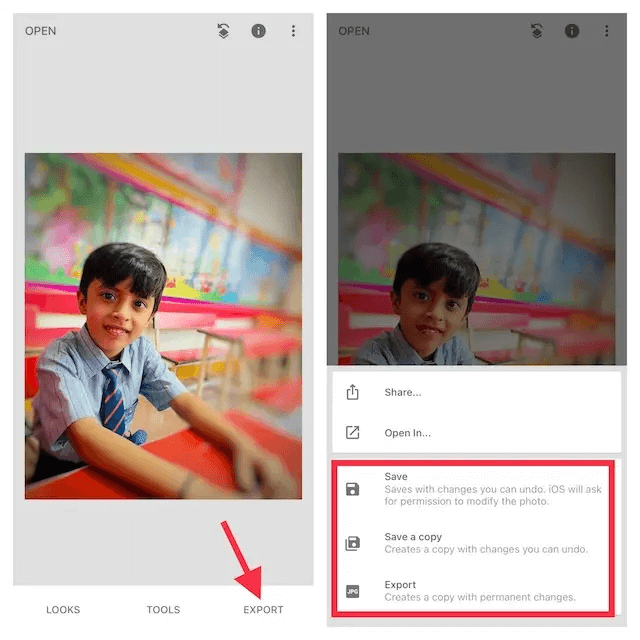Screen dimensions: 640x640
Task: Open three-dot menu on dimmed right screen
Action: [606, 31]
